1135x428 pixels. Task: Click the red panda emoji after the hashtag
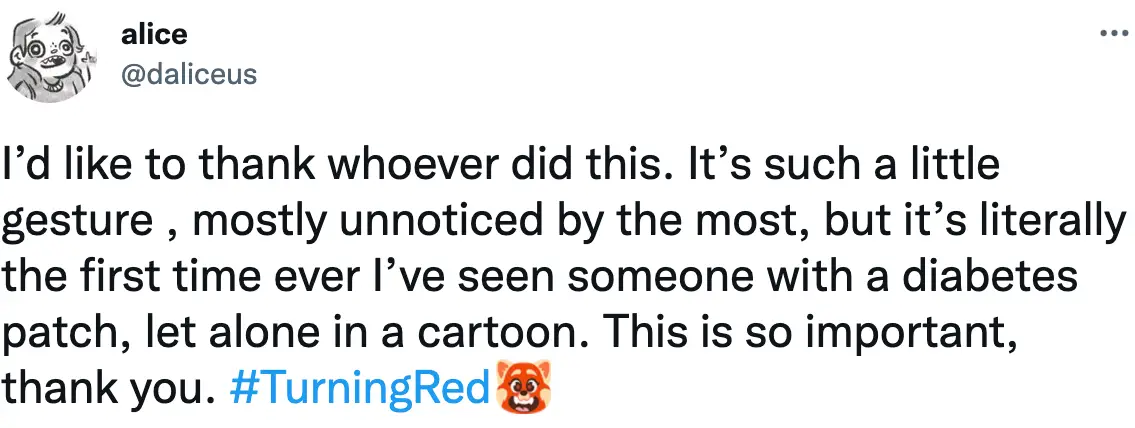524,385
